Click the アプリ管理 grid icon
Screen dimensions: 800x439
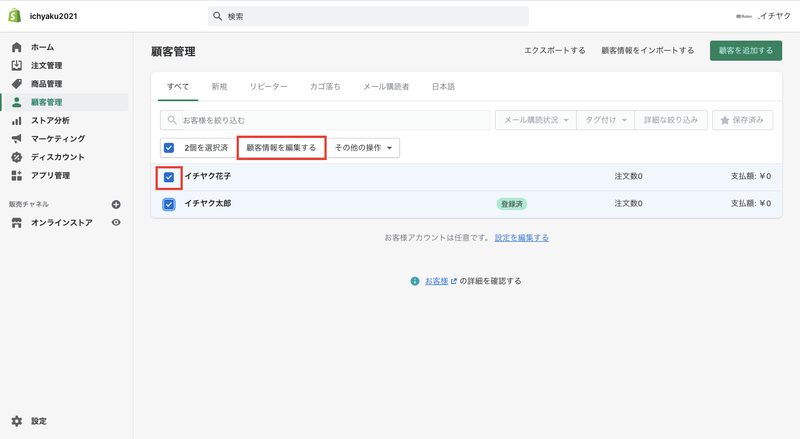pos(17,176)
